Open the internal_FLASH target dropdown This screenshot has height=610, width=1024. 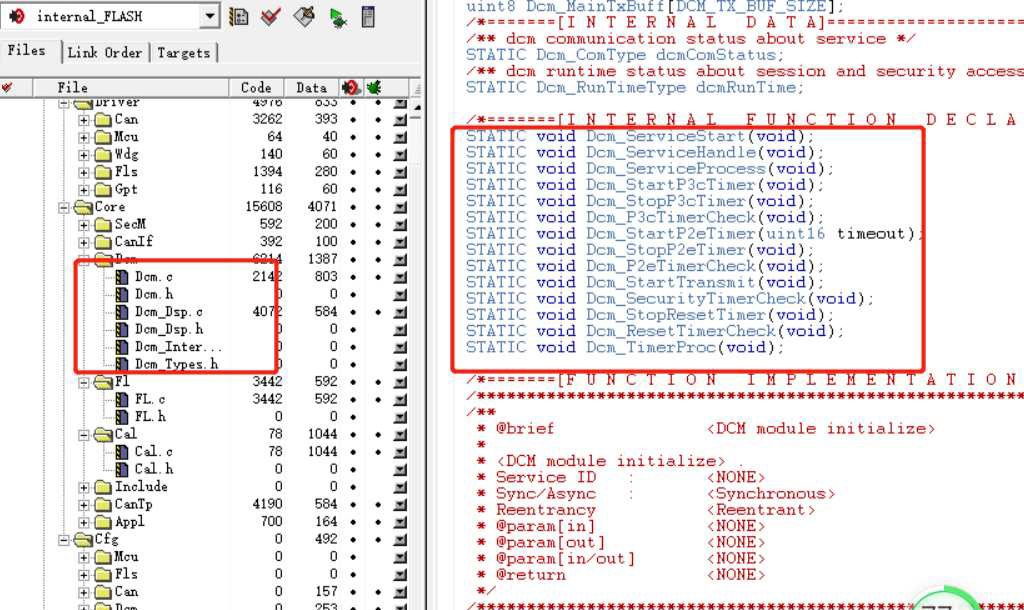pos(208,15)
